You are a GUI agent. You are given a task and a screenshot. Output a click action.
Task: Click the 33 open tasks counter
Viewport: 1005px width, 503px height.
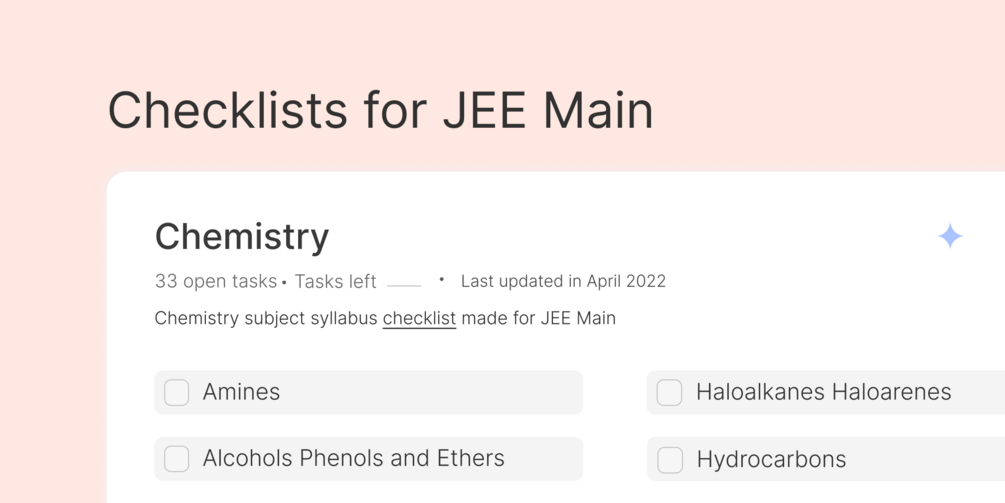tap(216, 282)
